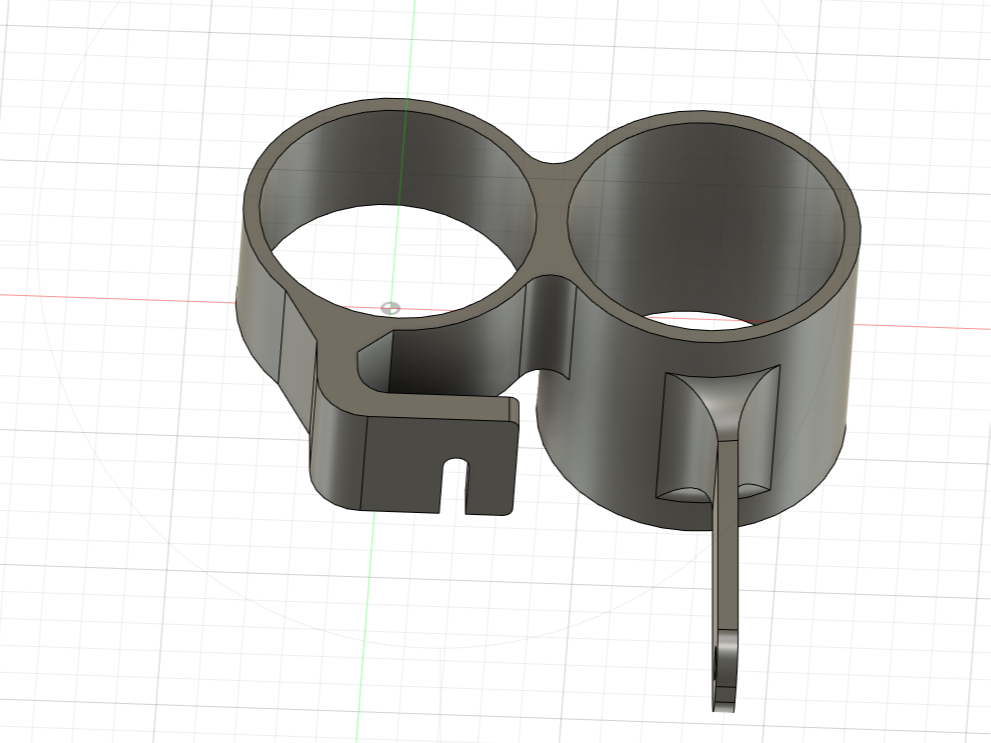Viewport: 991px width, 743px height.
Task: Select the origin point marker
Action: click(x=391, y=308)
